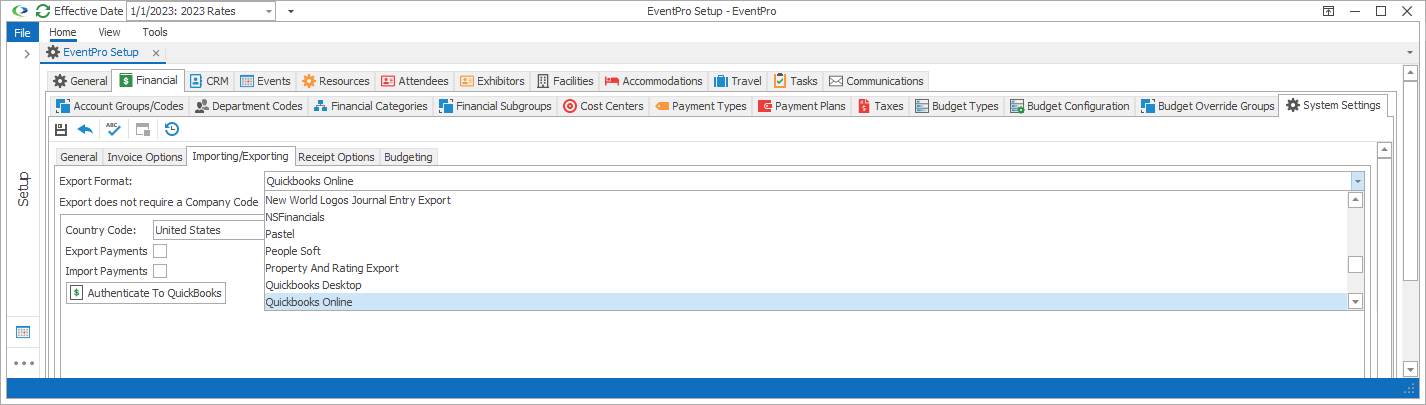Select the Home ribbon tab
Viewport: 1426px width, 405px height.
(63, 32)
